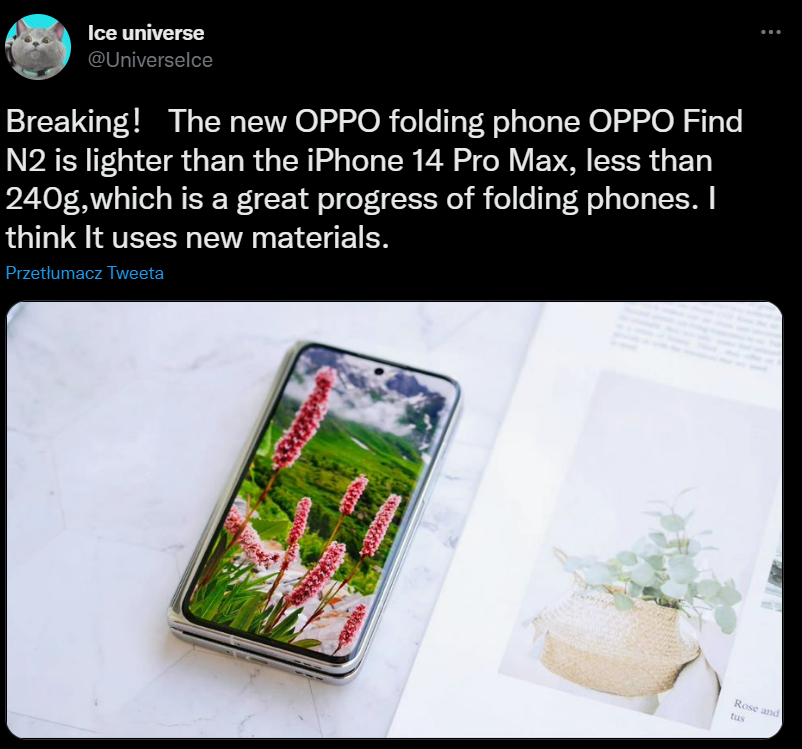This screenshot has height=749, width=802.
Task: Click the 240g weight text
Action: click(43, 200)
